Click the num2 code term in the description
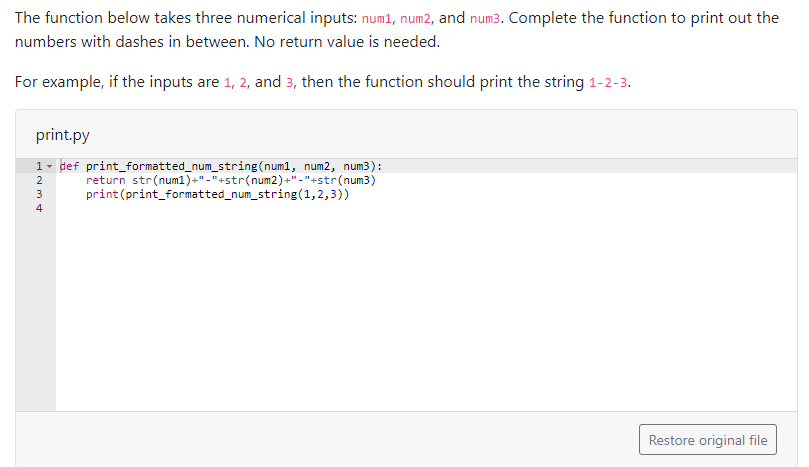The image size is (809, 467). click(x=415, y=19)
